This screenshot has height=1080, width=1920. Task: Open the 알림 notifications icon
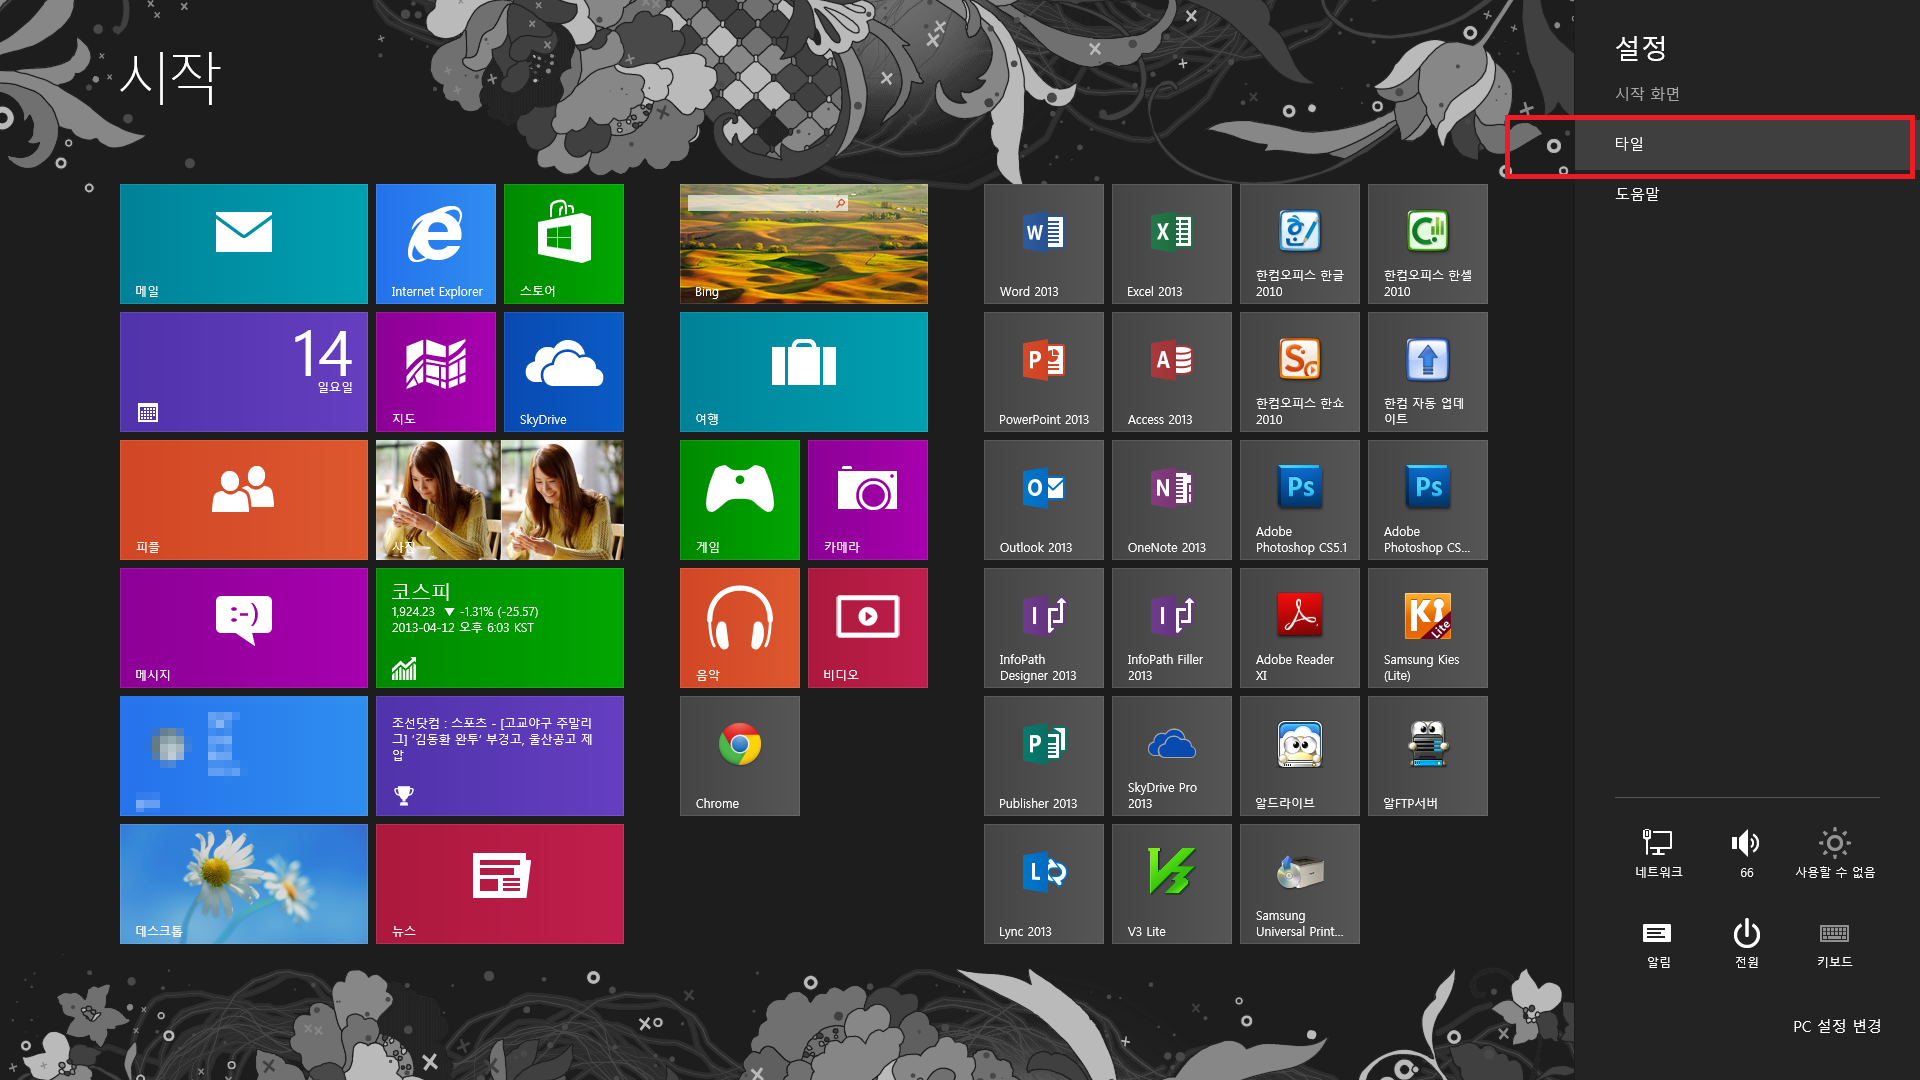1658,943
